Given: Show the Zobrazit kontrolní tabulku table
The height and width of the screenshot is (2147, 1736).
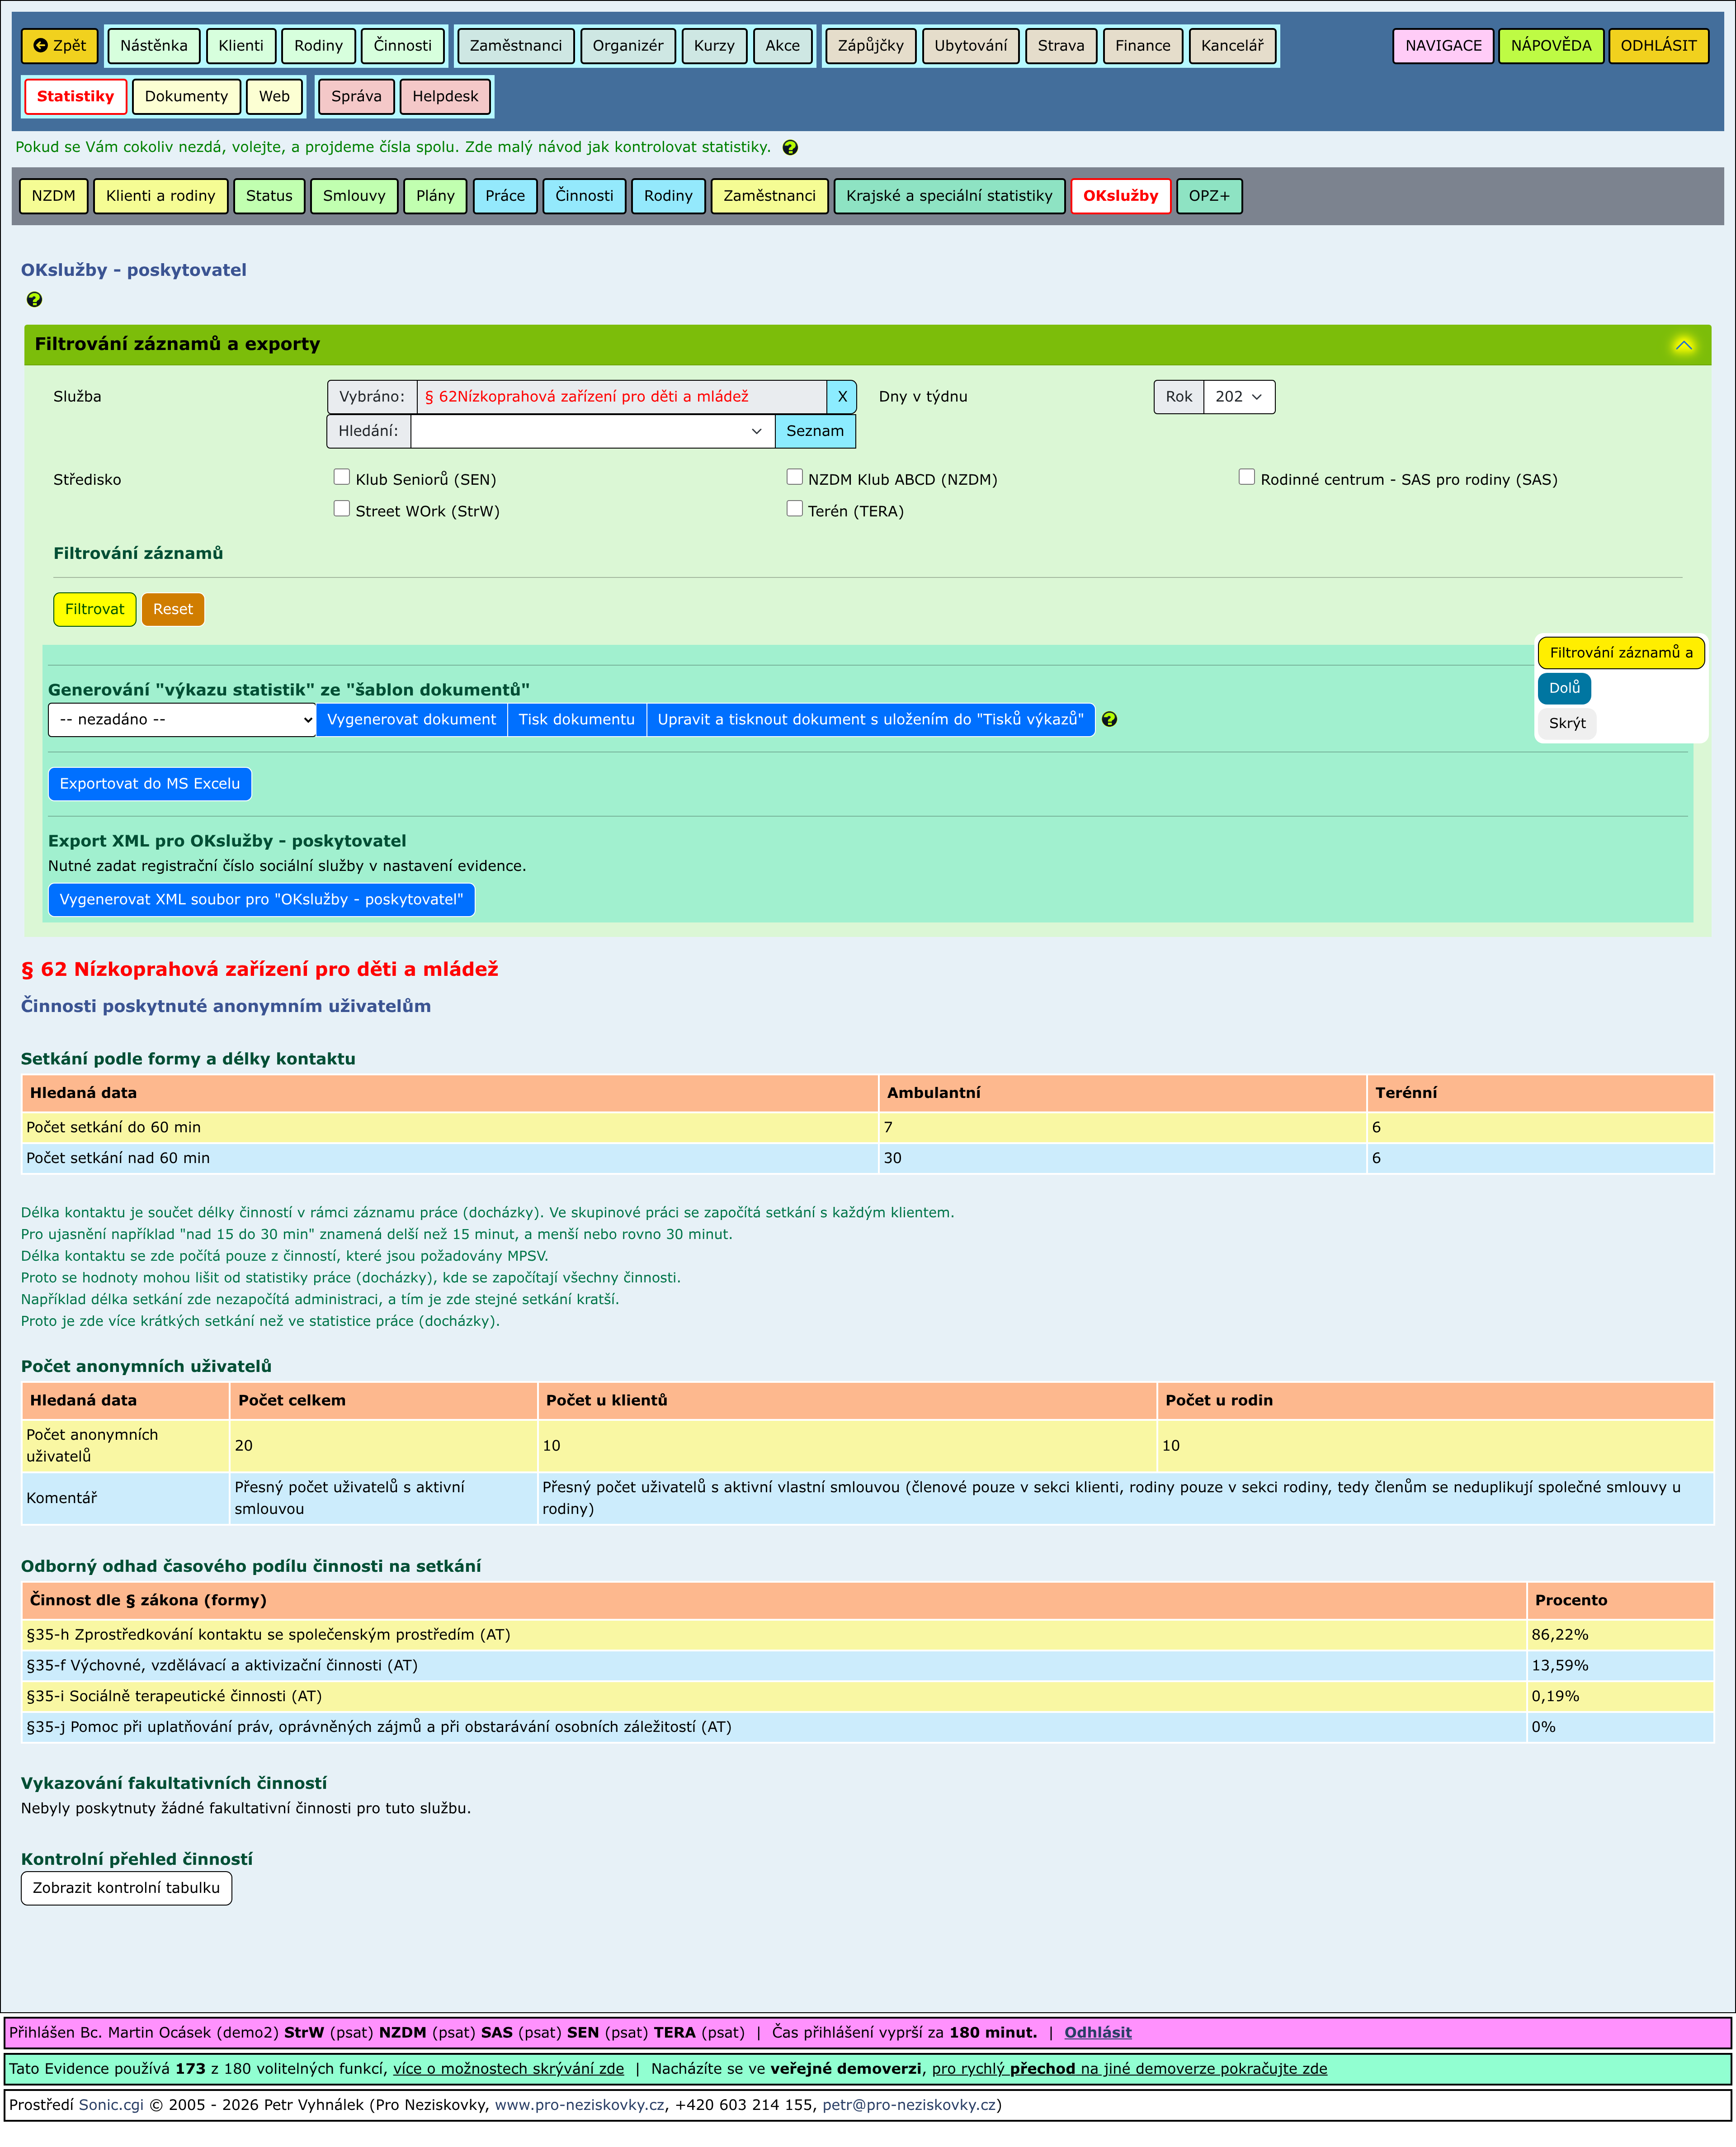Looking at the screenshot, I should (x=126, y=1888).
